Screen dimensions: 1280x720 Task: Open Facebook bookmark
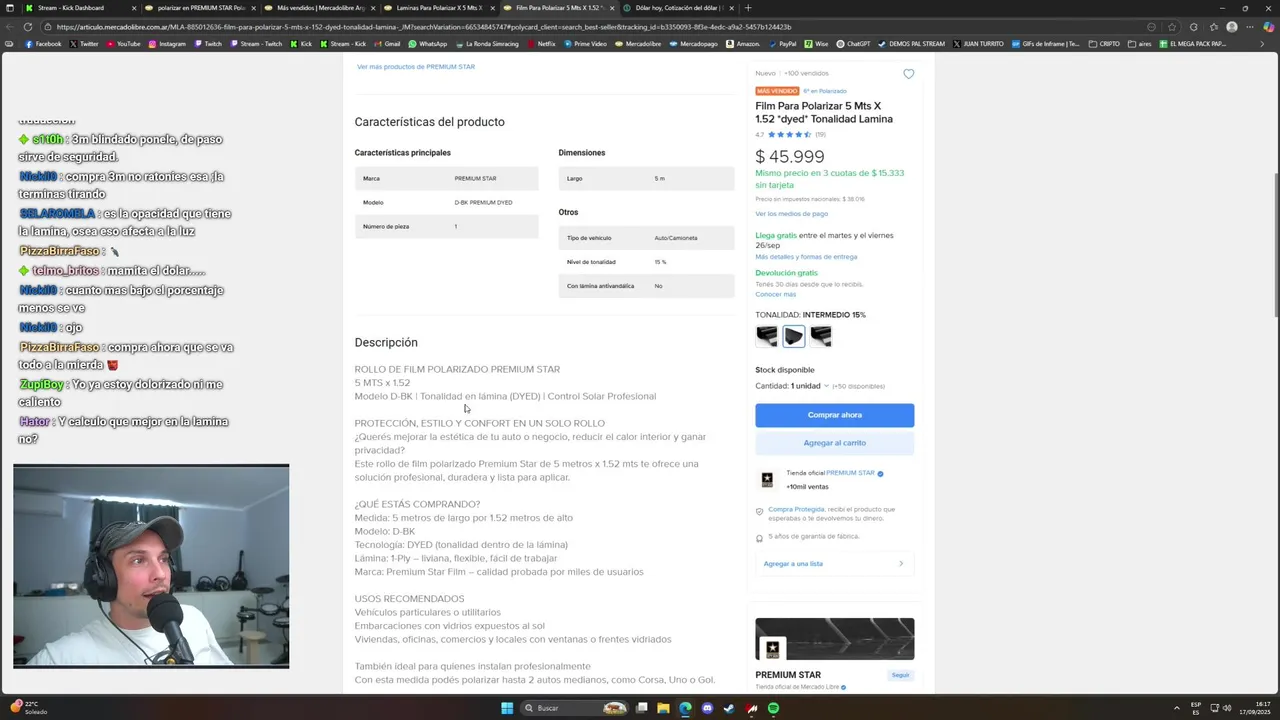click(x=43, y=44)
